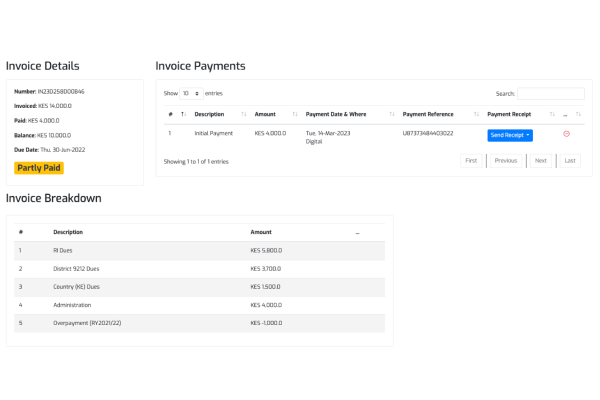
Task: Click the Initial Payment row description
Action: point(213,133)
